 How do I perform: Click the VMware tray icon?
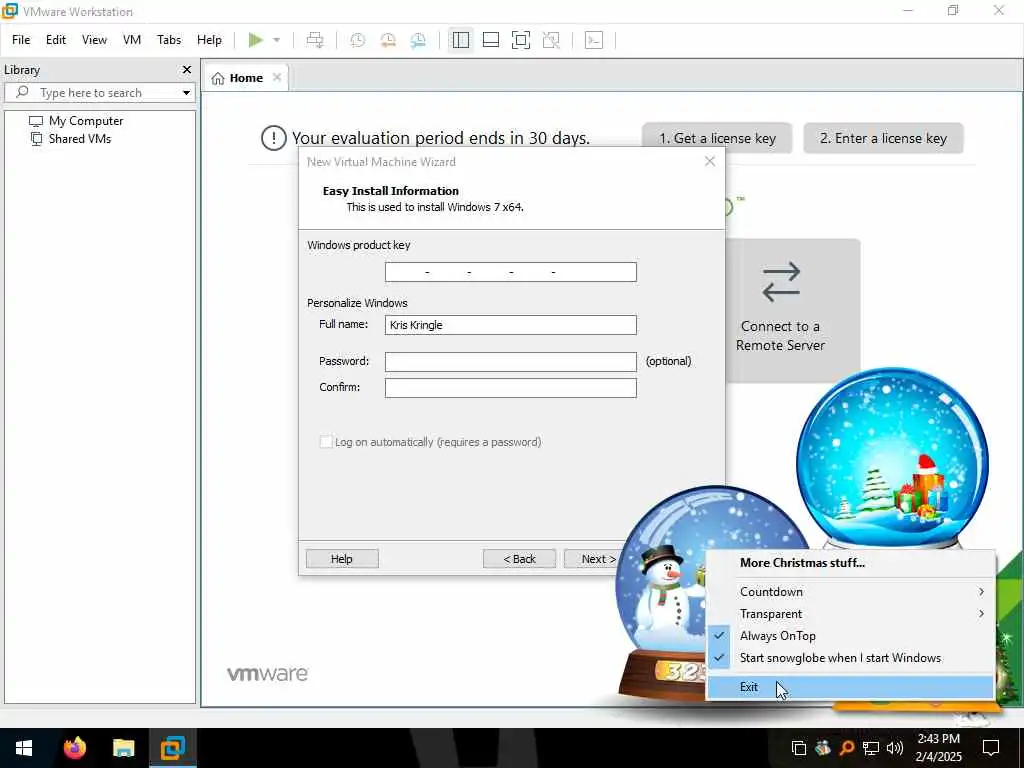click(x=798, y=748)
